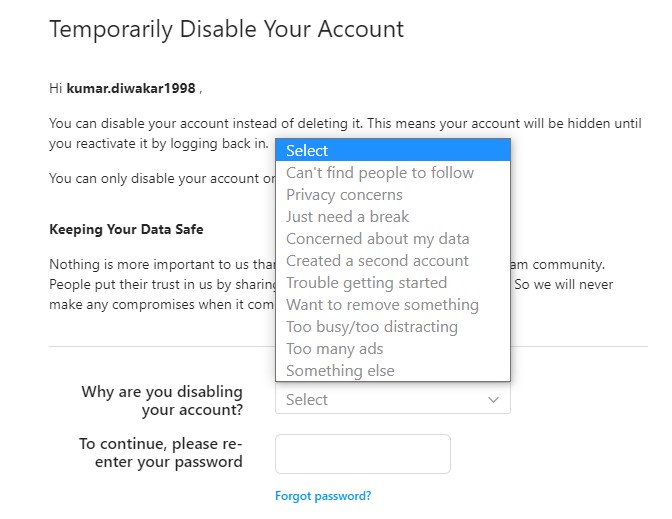Click the "Keeping Your Data Safe" heading
Screen dimensions: 672x519
tap(126, 229)
